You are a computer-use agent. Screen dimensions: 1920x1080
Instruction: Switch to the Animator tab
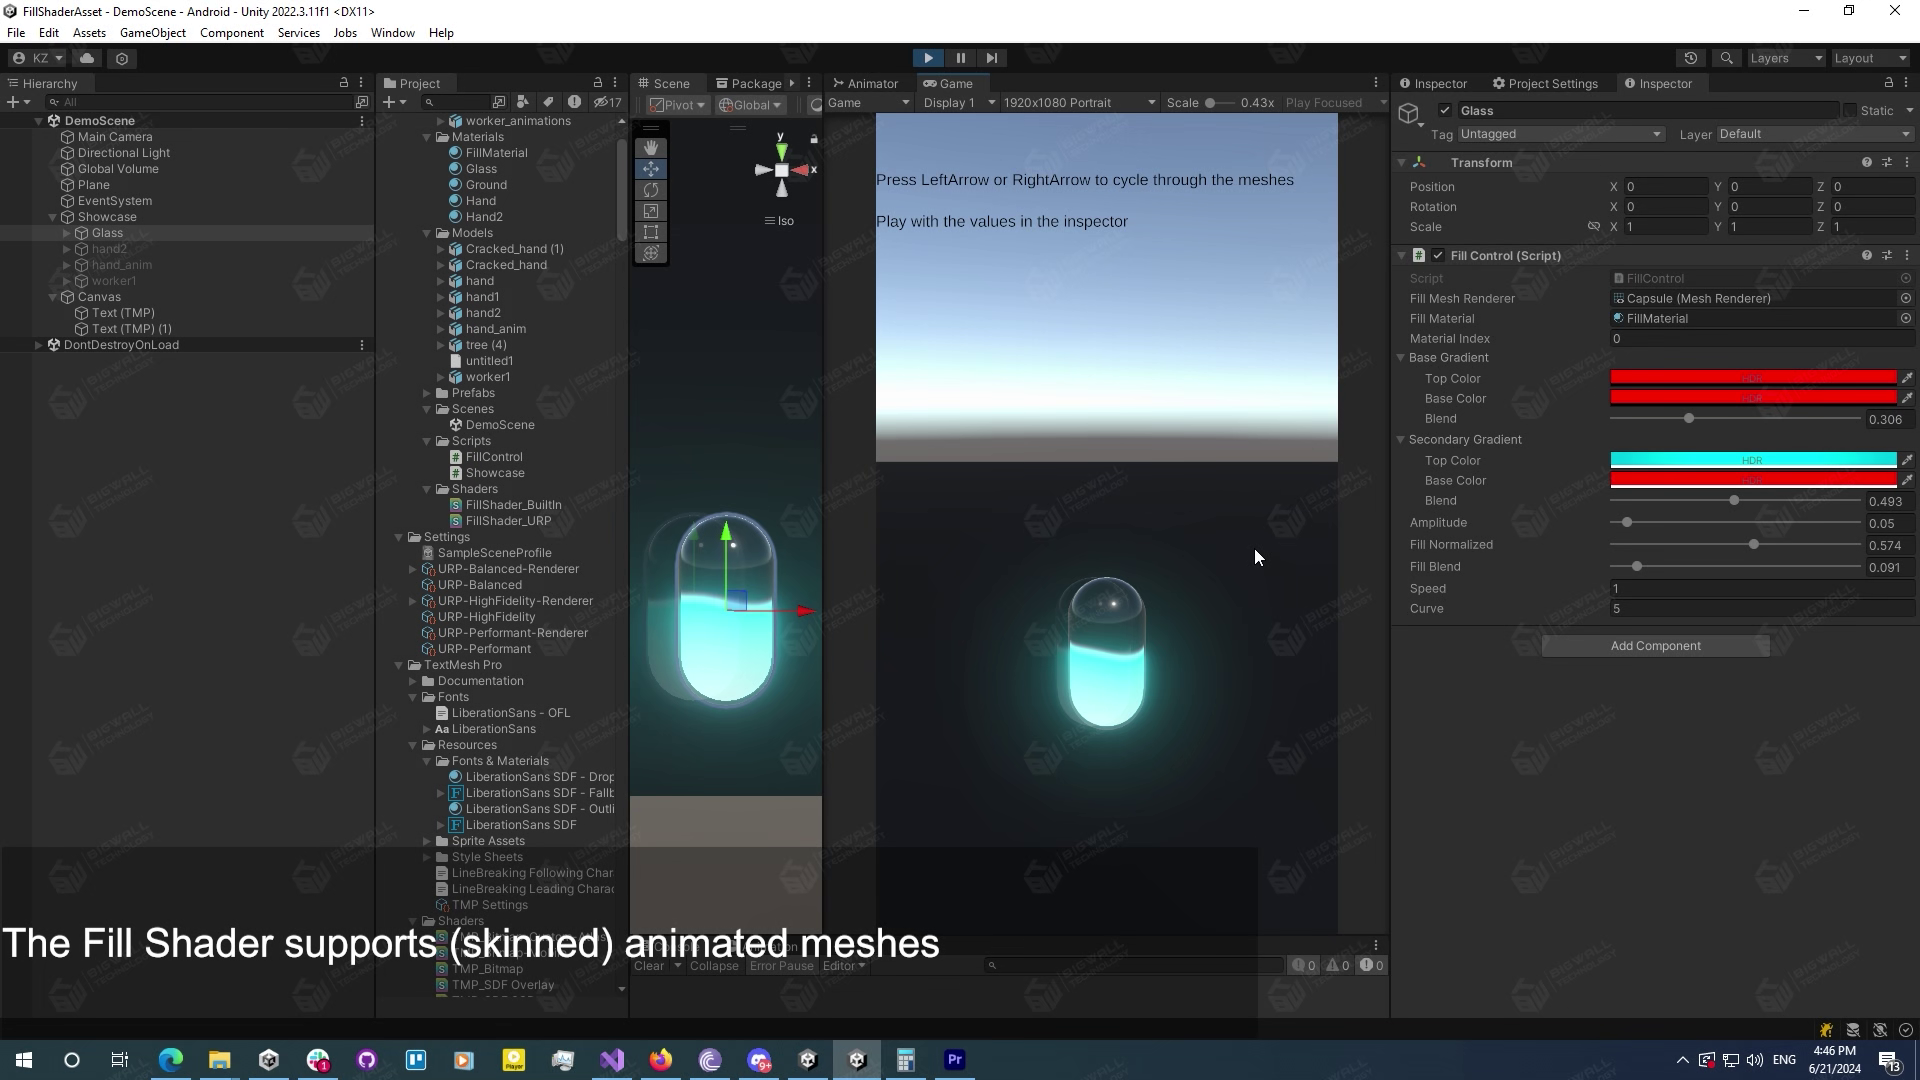865,83
